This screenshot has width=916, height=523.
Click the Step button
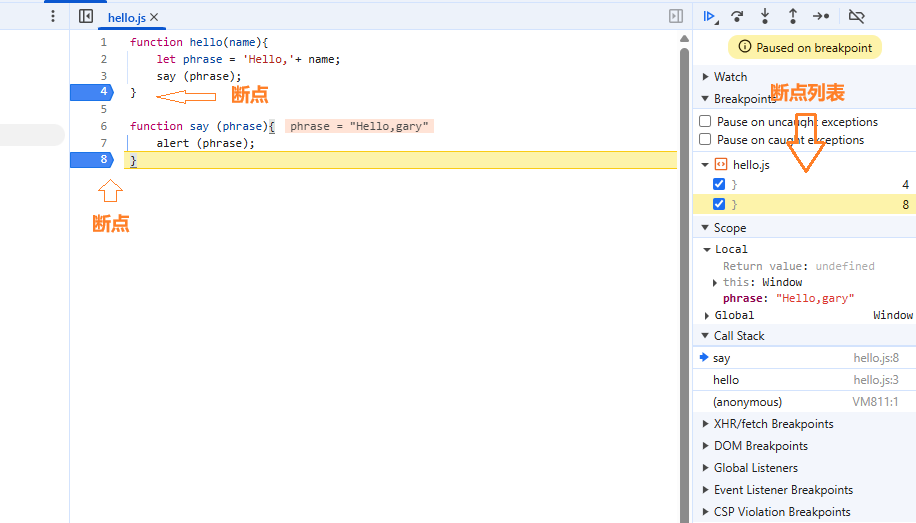(821, 16)
